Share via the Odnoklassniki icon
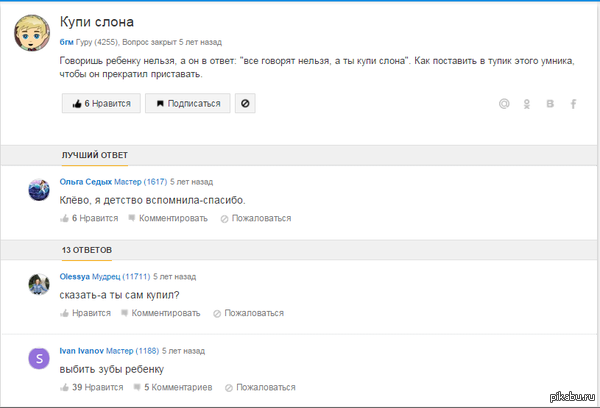The image size is (600, 408). point(527,104)
